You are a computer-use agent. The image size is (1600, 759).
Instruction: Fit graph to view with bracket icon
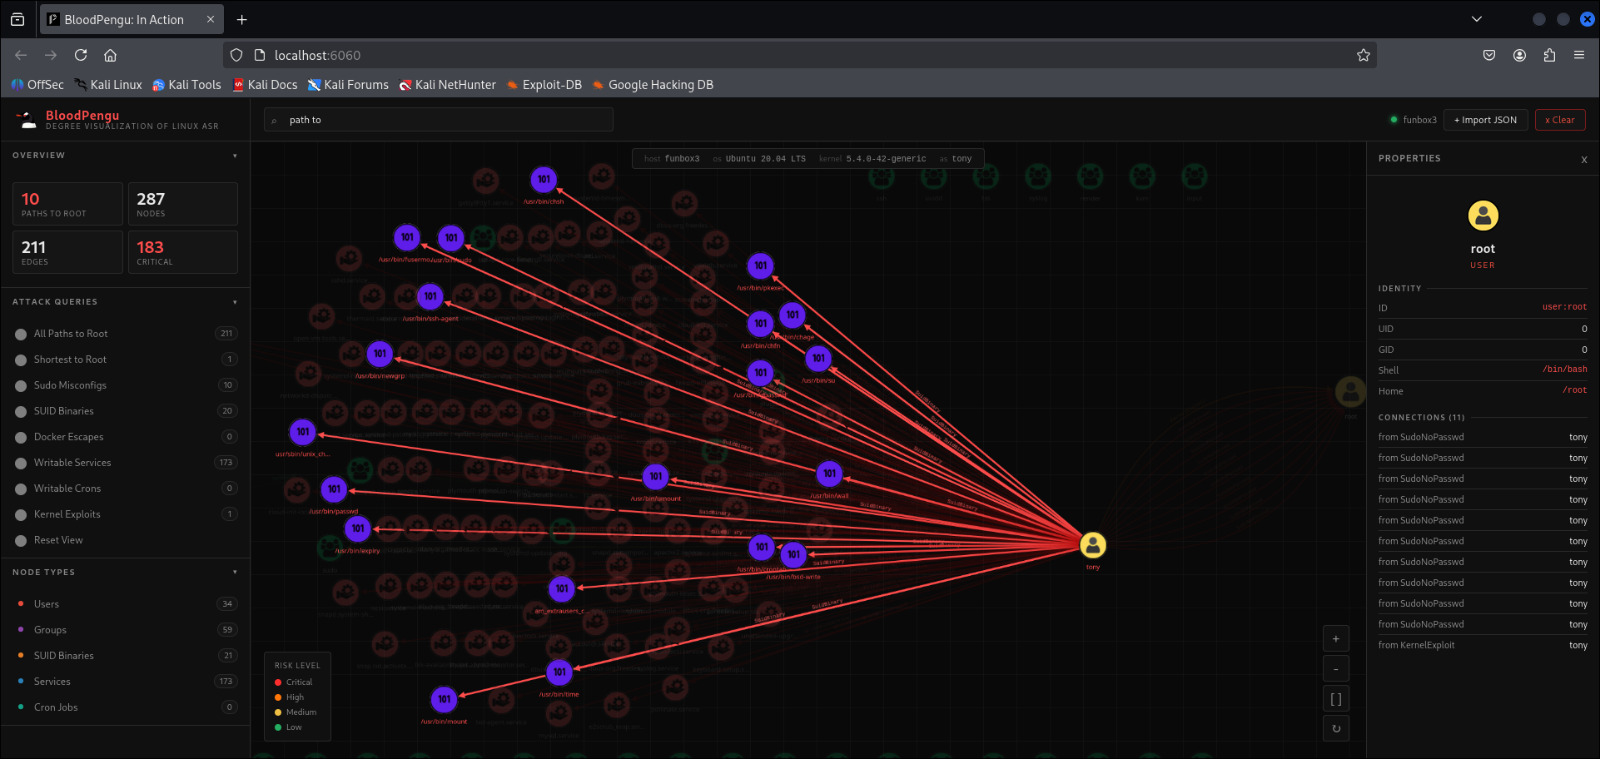click(1336, 699)
